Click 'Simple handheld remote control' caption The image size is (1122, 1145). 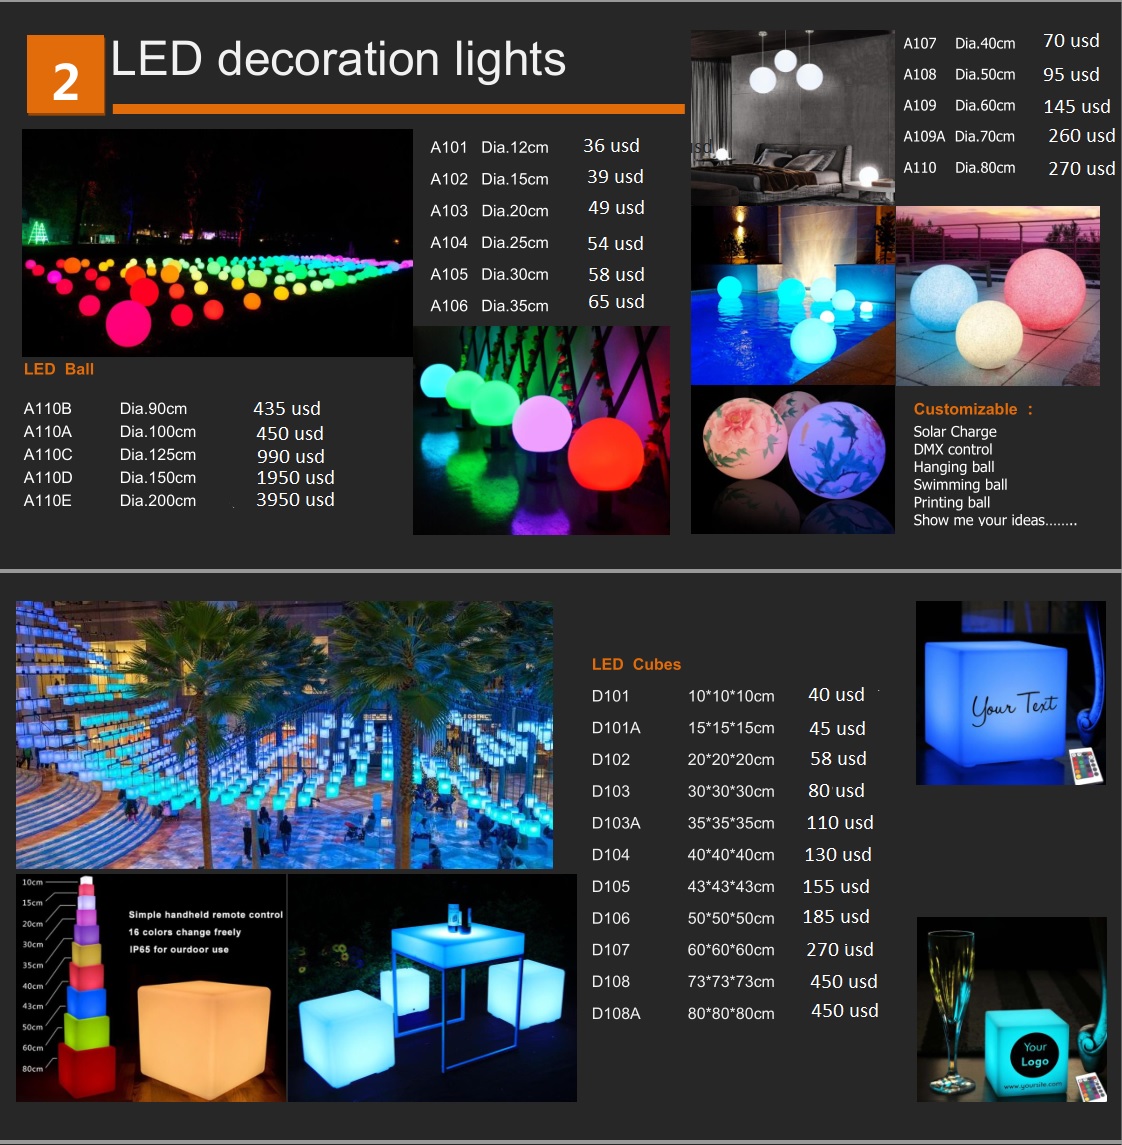coord(206,914)
